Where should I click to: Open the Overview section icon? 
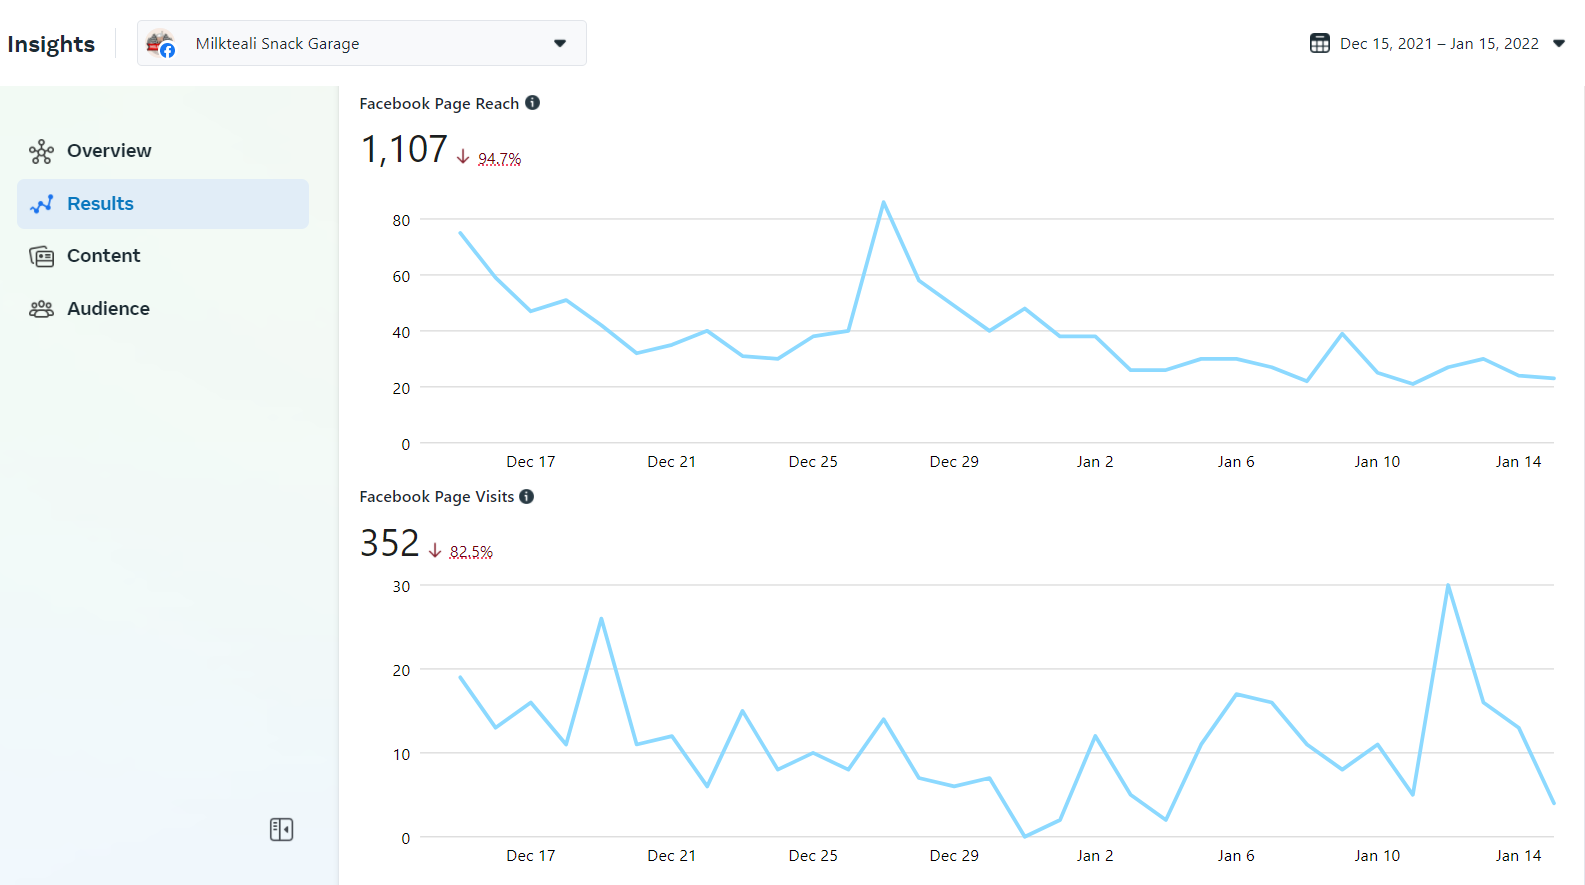tap(41, 151)
